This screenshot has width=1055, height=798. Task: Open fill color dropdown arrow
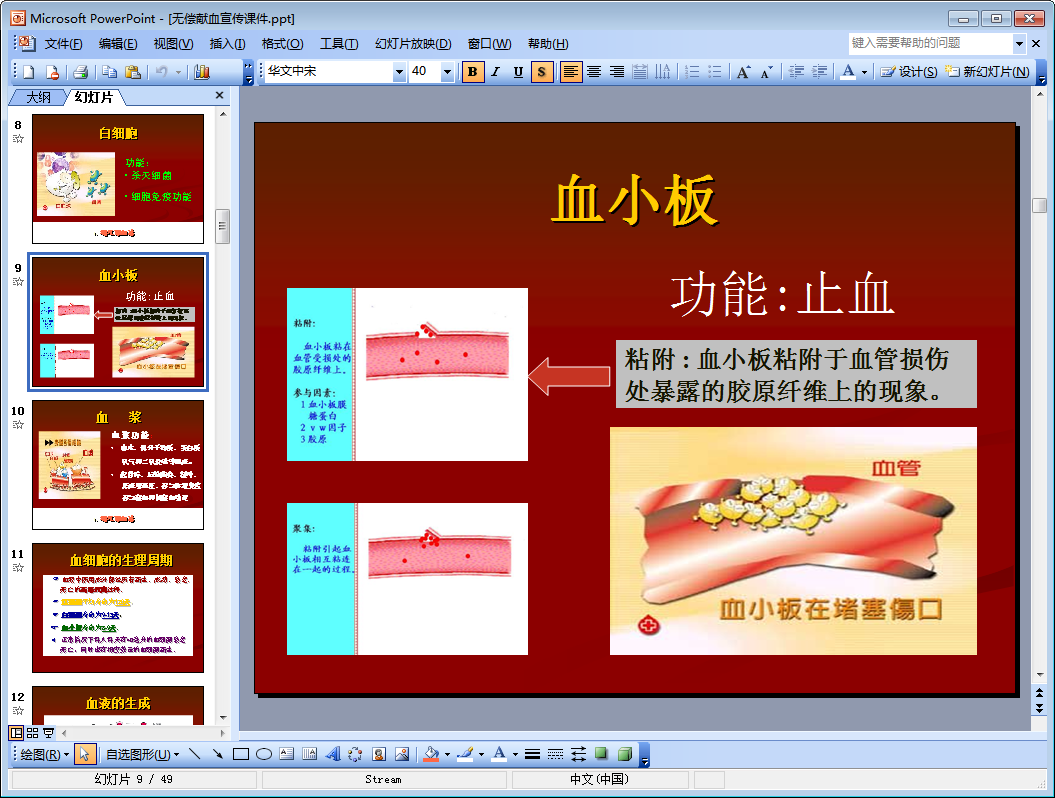[447, 754]
